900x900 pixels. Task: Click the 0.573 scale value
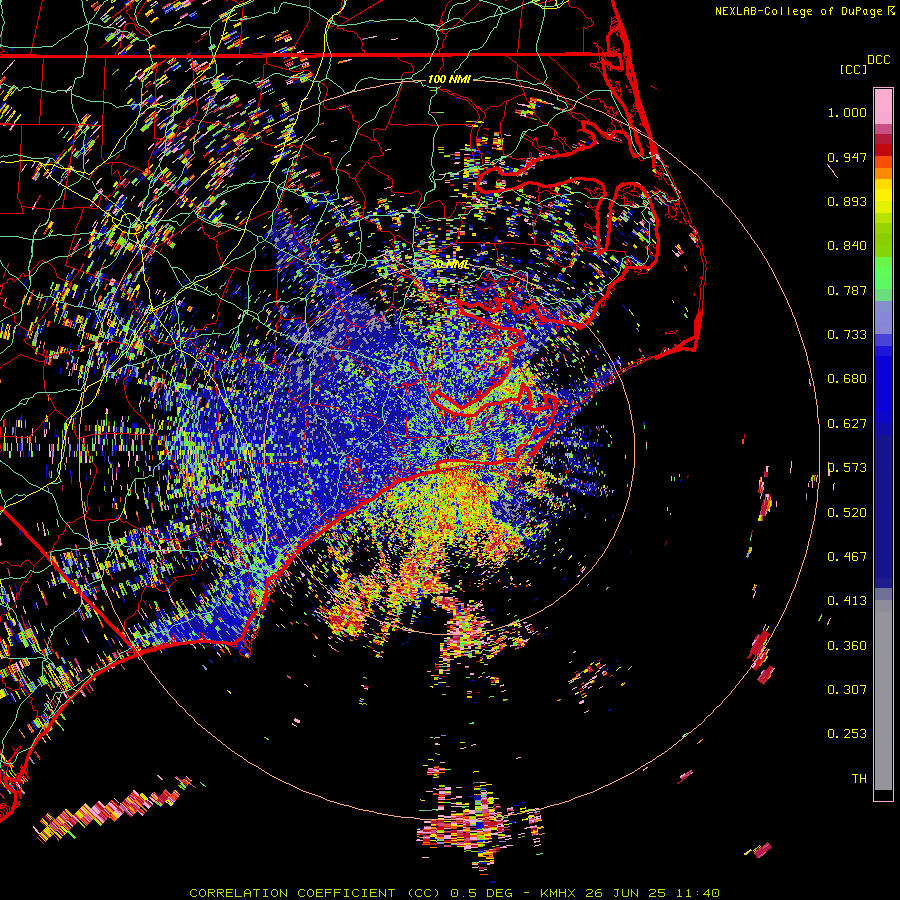point(847,468)
